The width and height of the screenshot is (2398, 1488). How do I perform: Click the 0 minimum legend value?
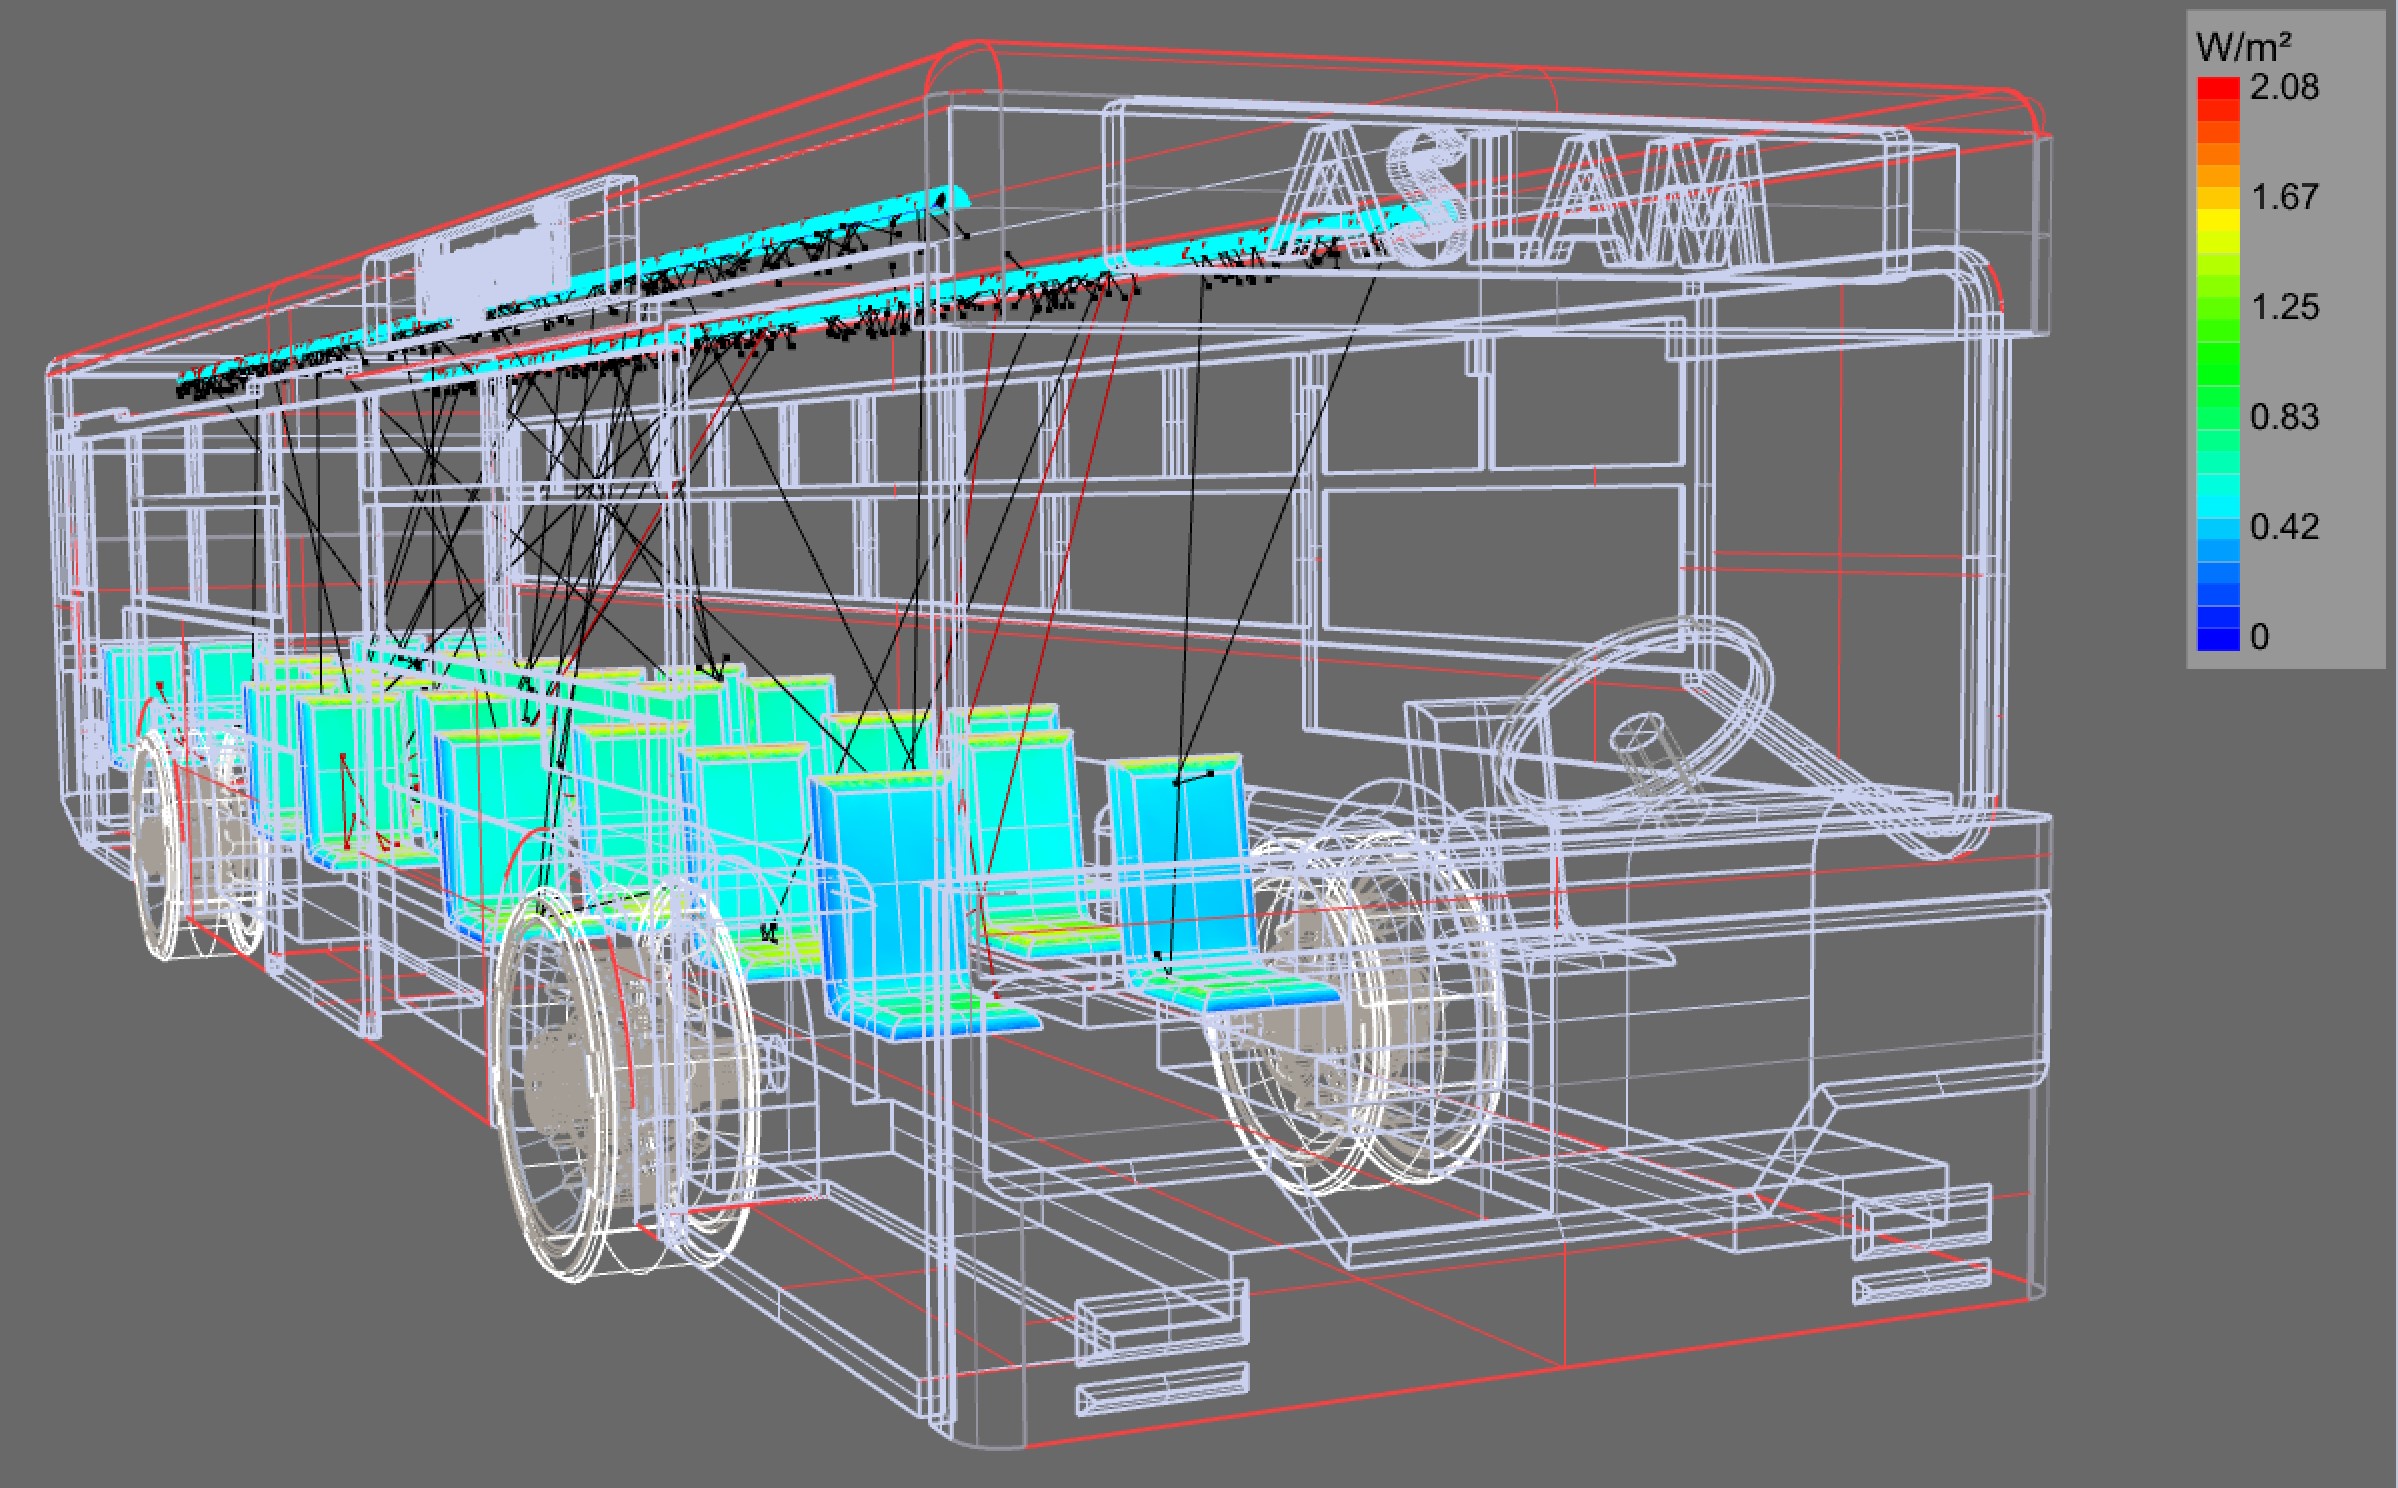(x=2260, y=637)
